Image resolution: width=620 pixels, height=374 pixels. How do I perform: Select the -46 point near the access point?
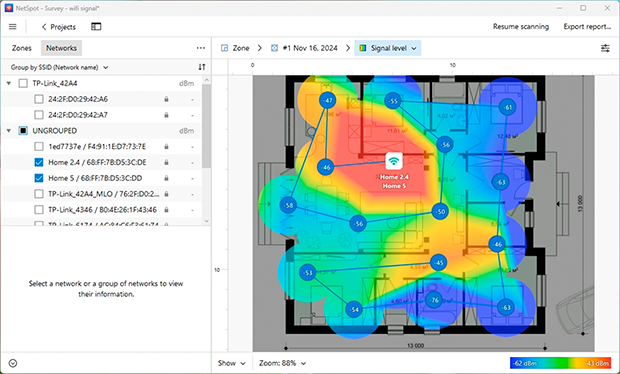point(326,167)
